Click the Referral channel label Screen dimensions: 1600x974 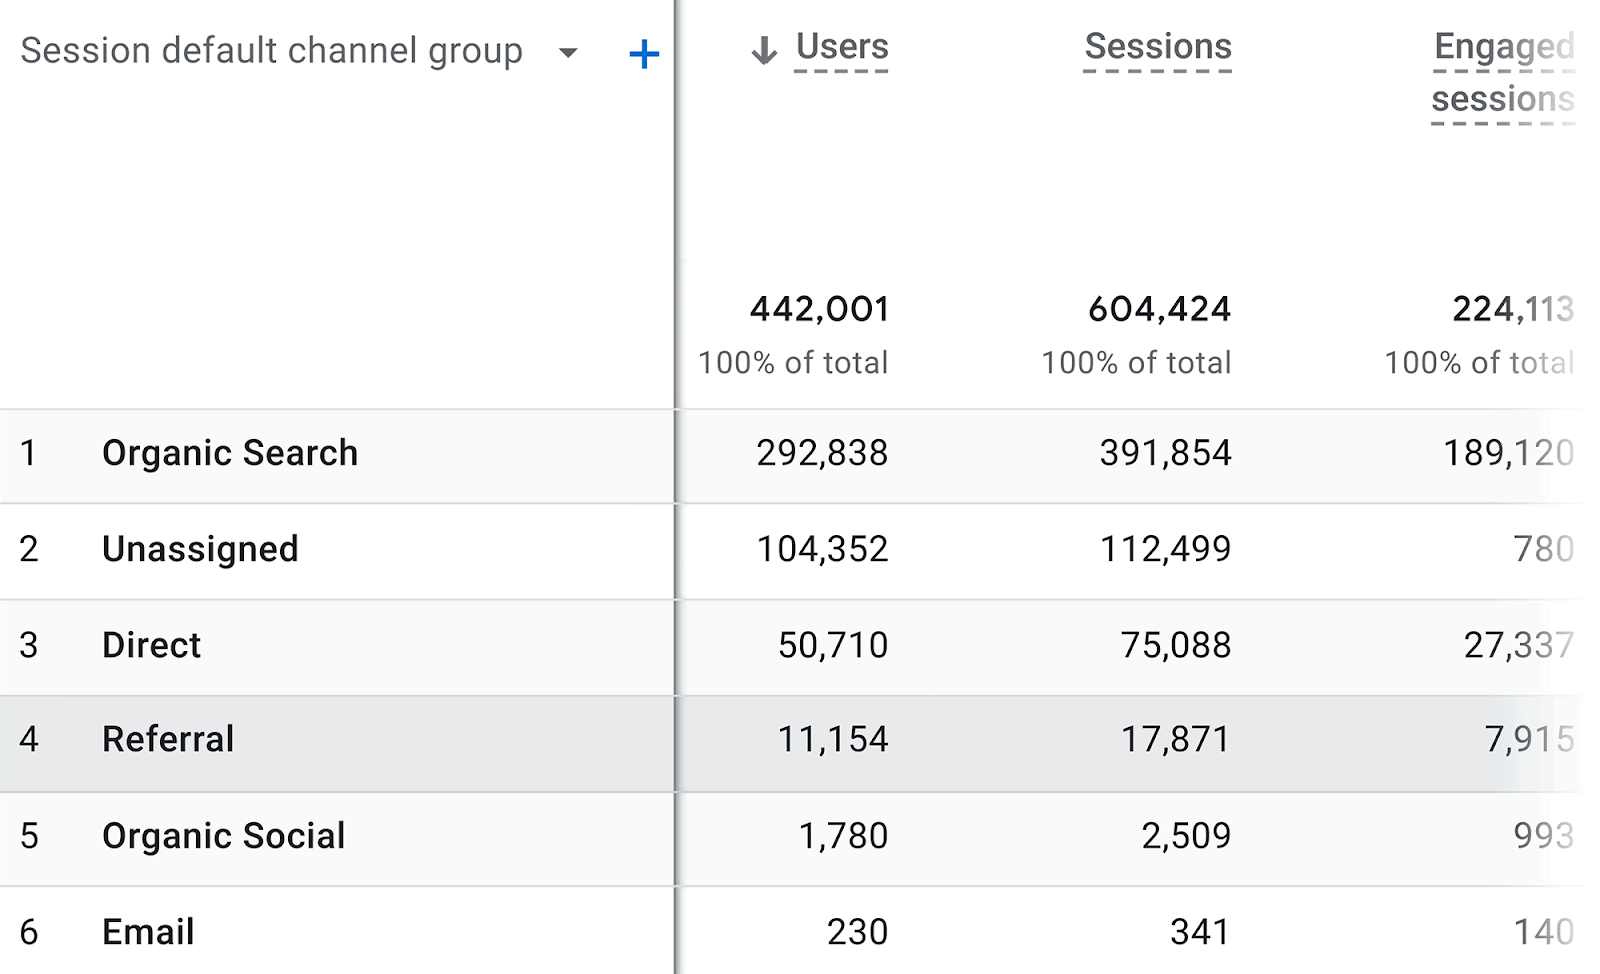click(x=168, y=740)
